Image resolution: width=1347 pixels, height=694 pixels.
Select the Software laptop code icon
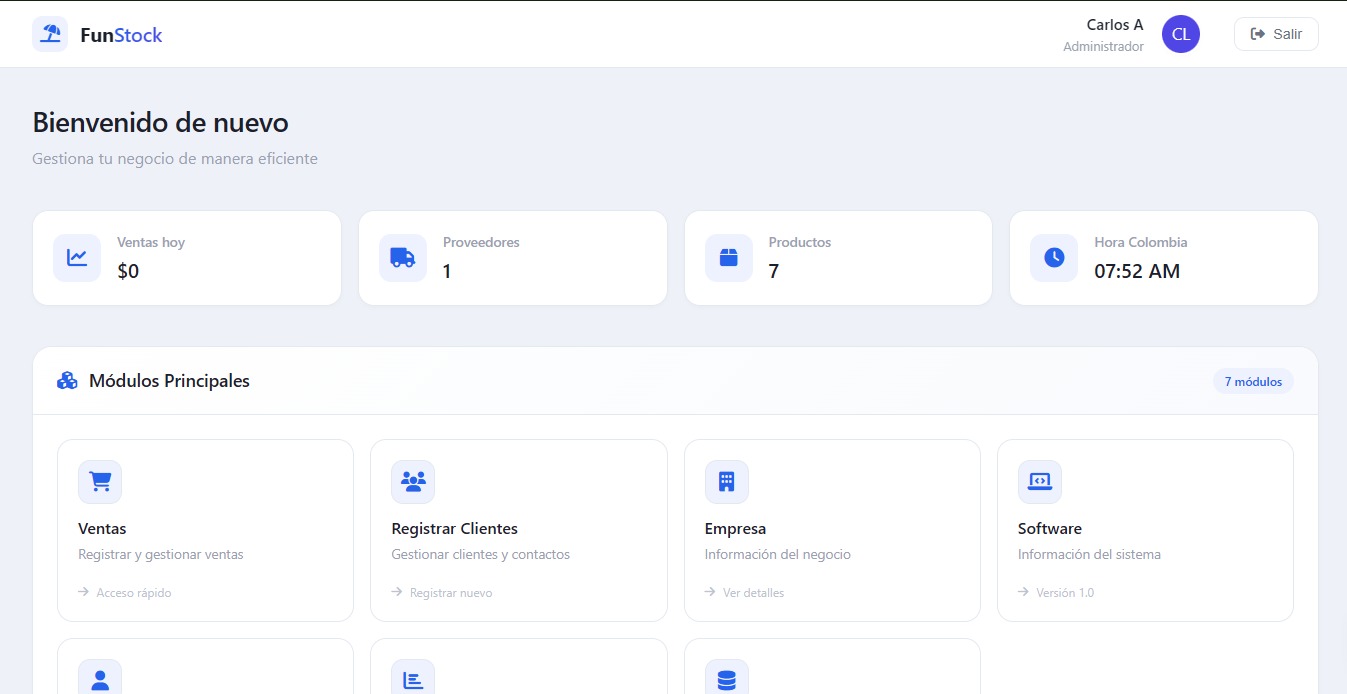pyautogui.click(x=1040, y=482)
